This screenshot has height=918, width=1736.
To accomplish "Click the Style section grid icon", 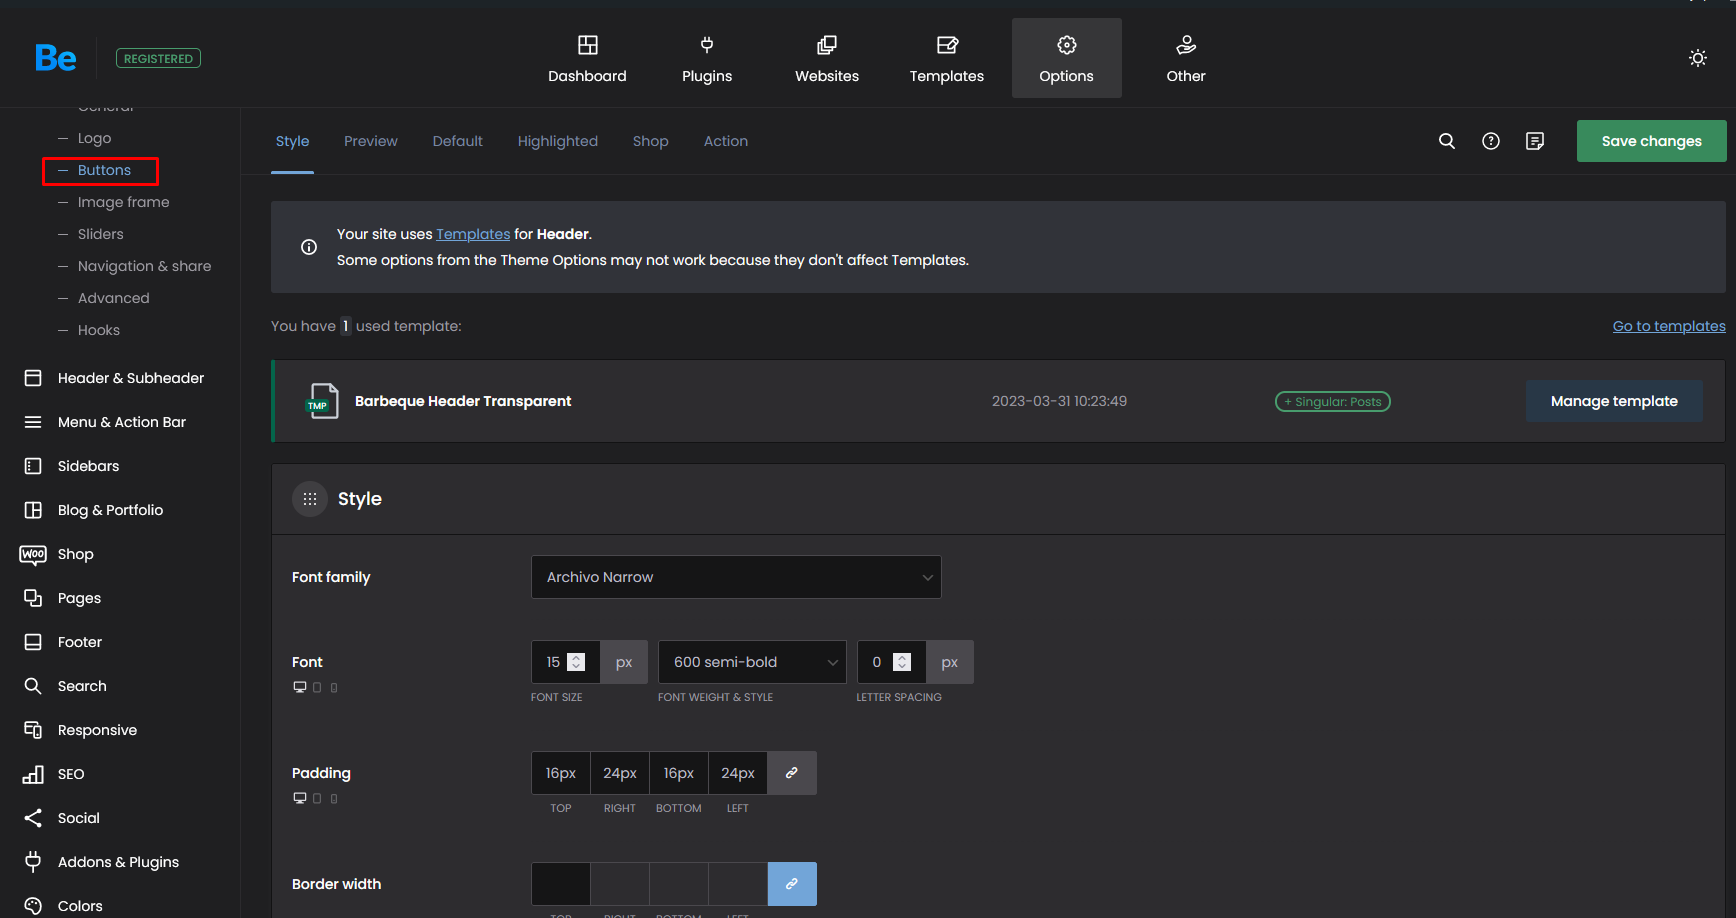I will point(310,499).
